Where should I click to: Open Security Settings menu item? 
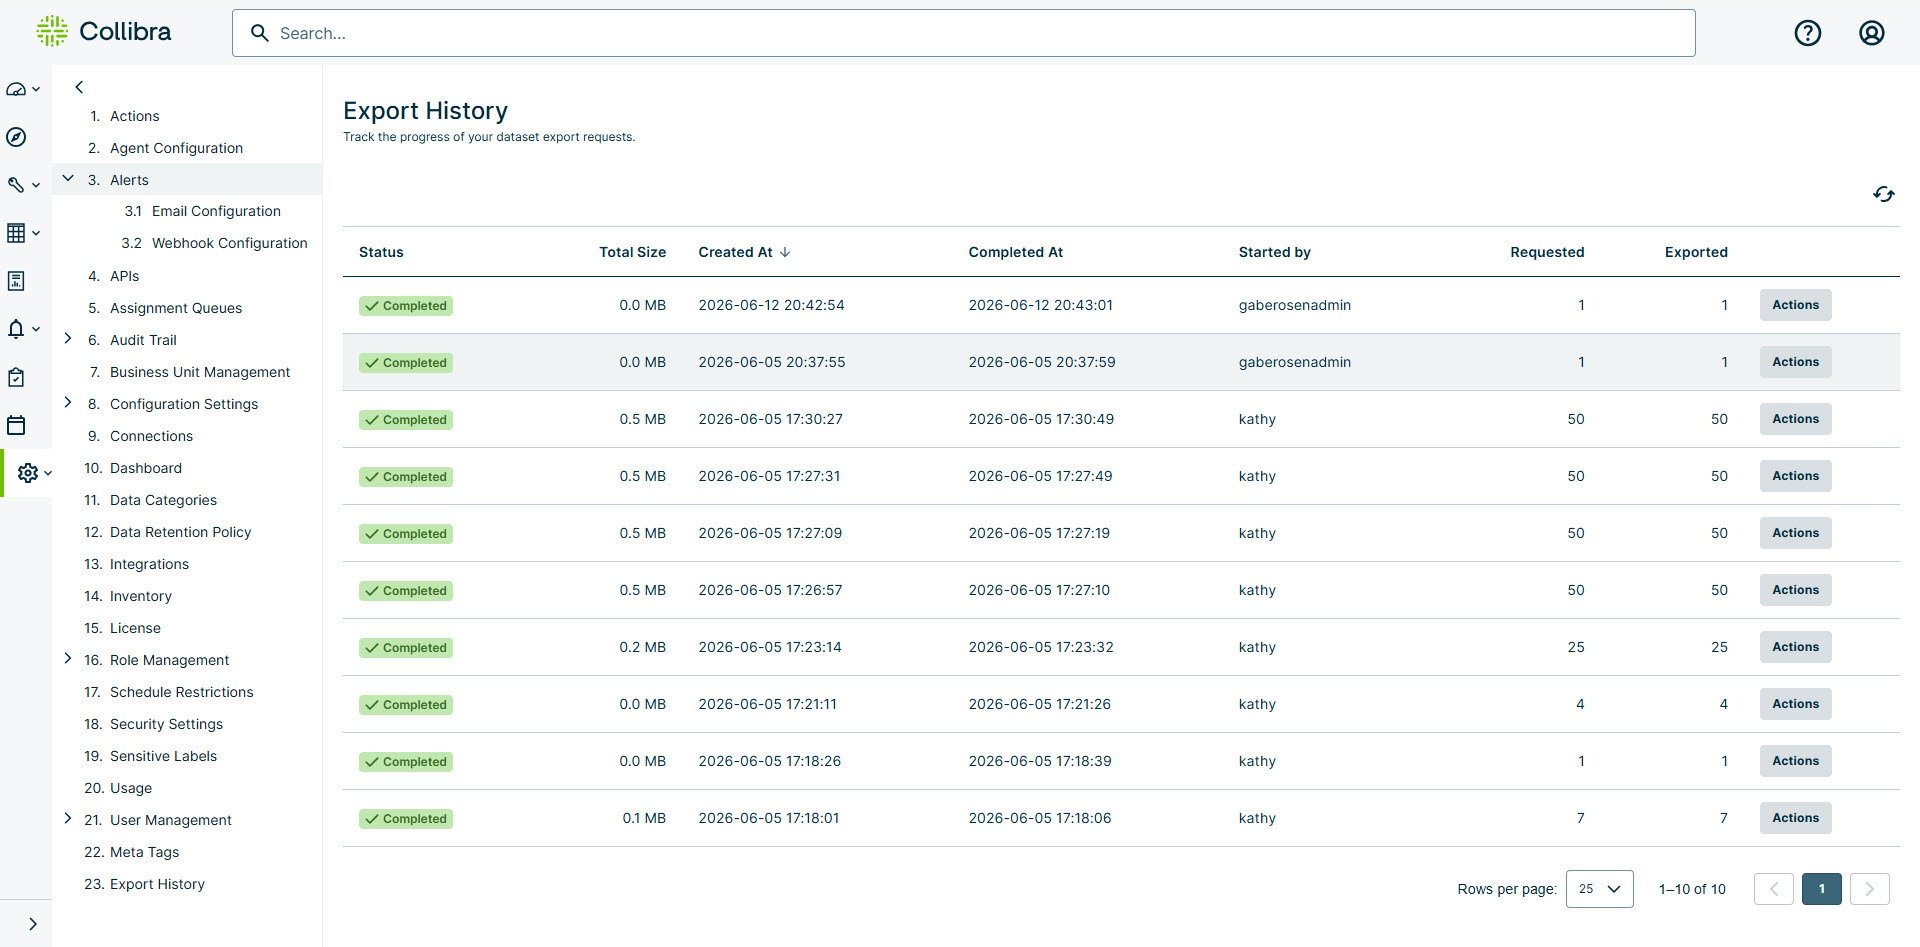166,724
